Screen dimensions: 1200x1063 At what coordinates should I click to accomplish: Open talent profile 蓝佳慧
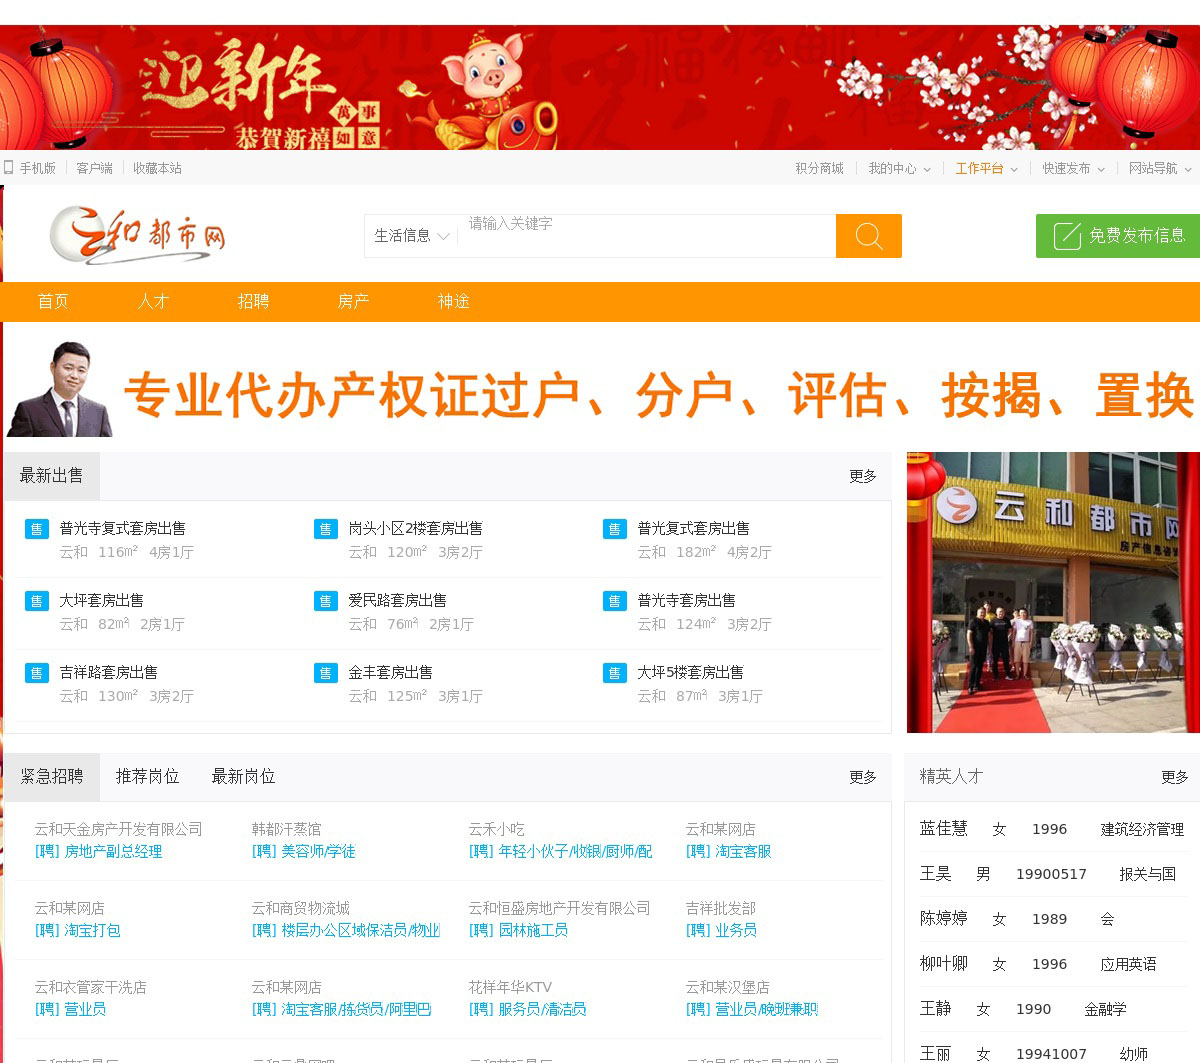(944, 829)
